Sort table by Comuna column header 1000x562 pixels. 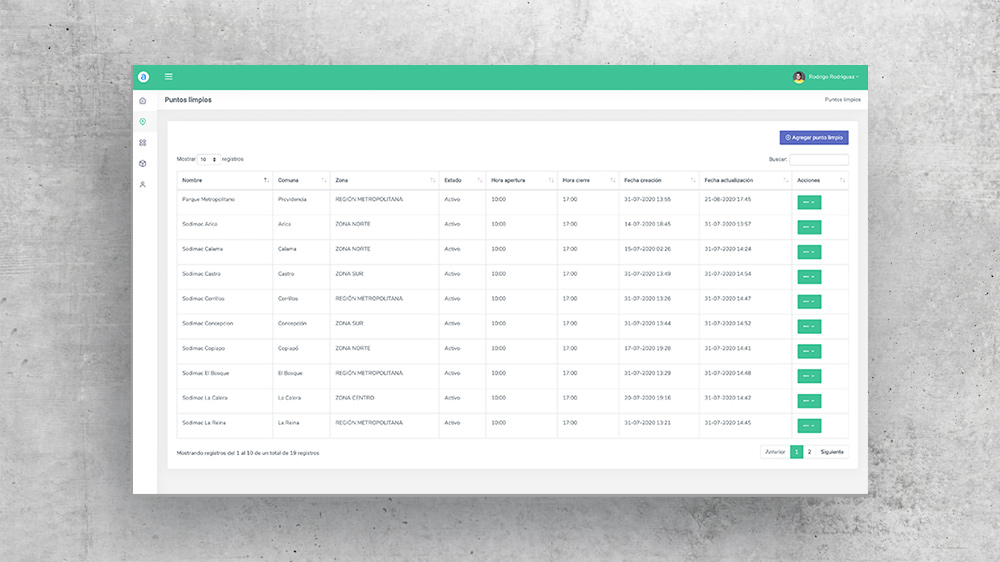(x=301, y=180)
